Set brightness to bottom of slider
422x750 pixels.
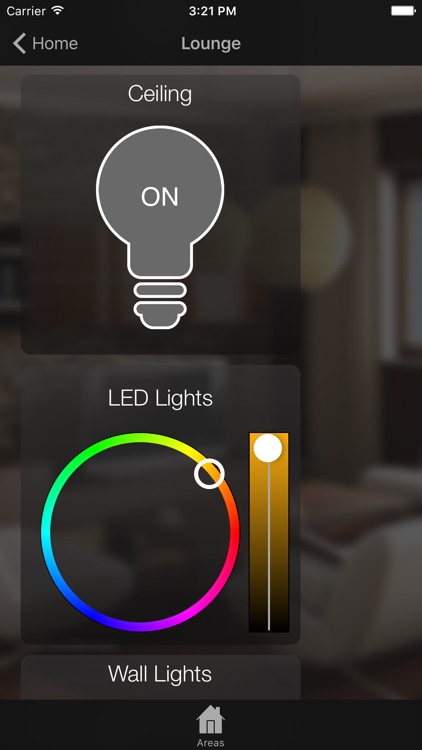[x=269, y=628]
